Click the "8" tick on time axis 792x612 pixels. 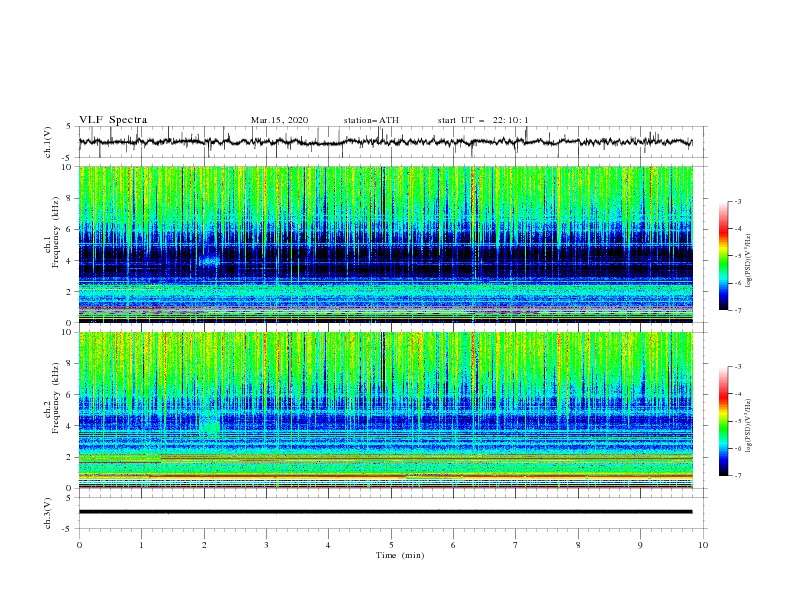[x=578, y=545]
